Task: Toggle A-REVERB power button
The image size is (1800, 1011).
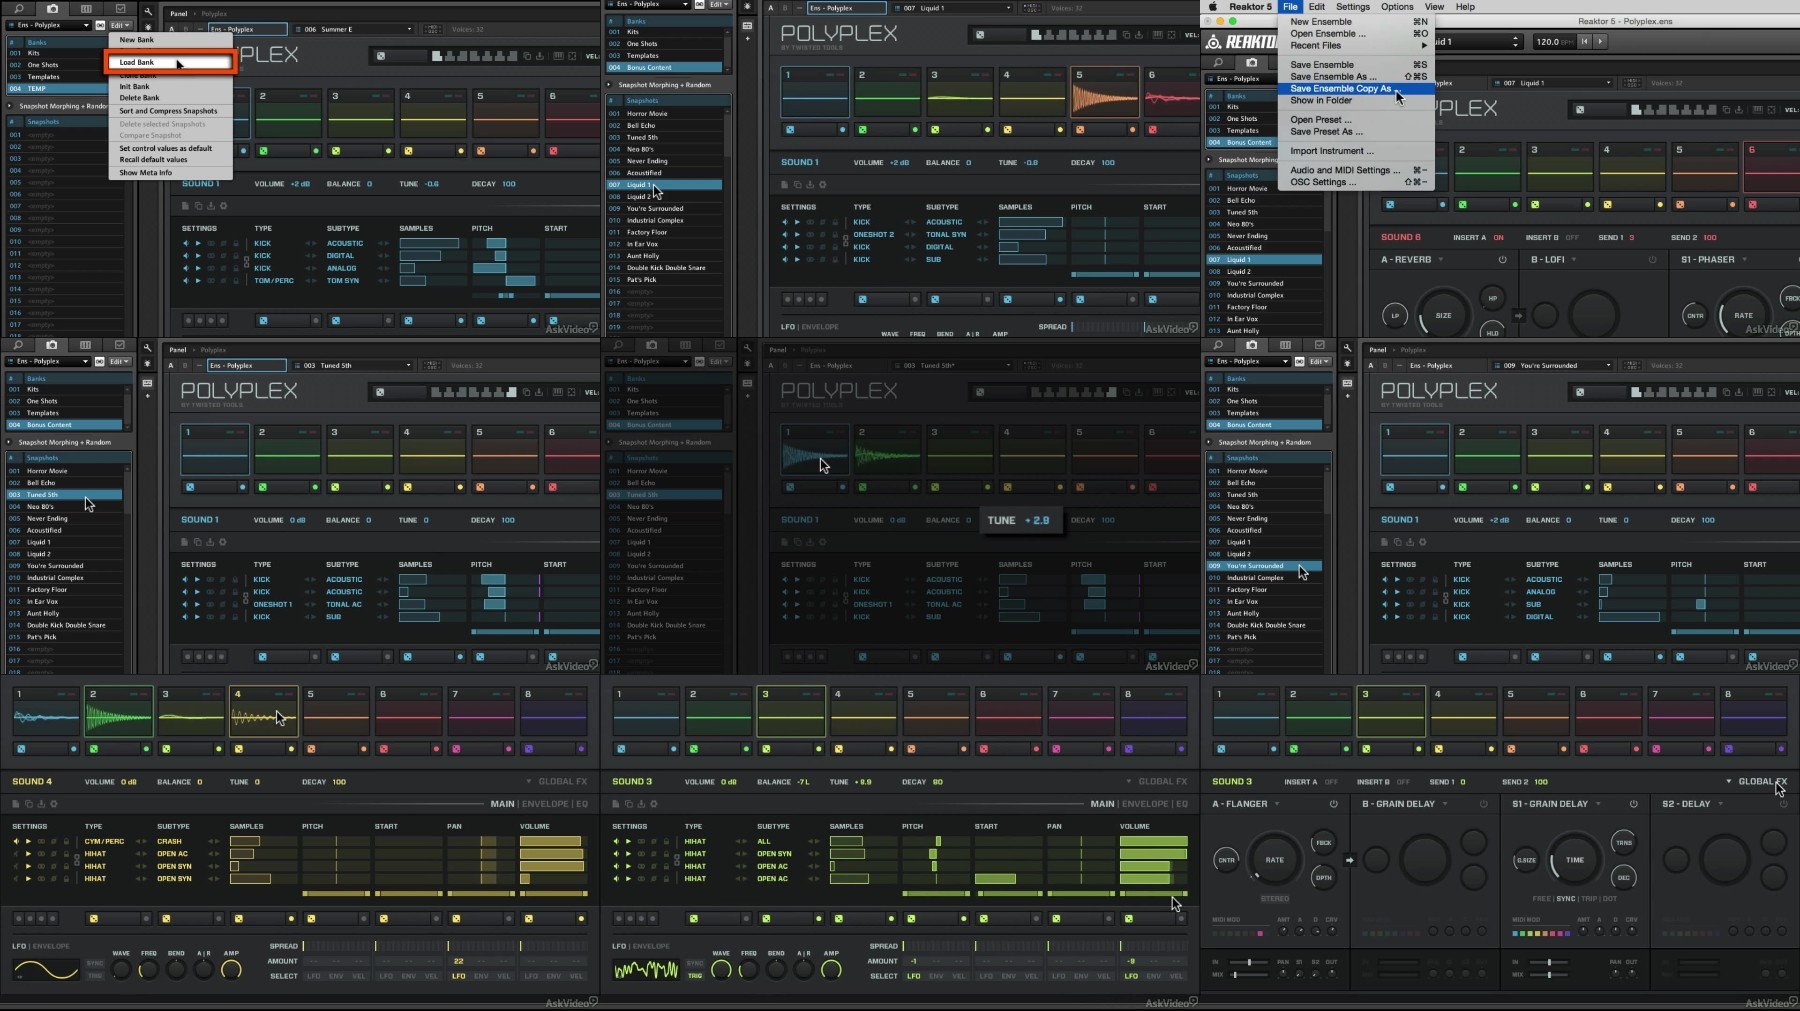Action: [x=1502, y=260]
